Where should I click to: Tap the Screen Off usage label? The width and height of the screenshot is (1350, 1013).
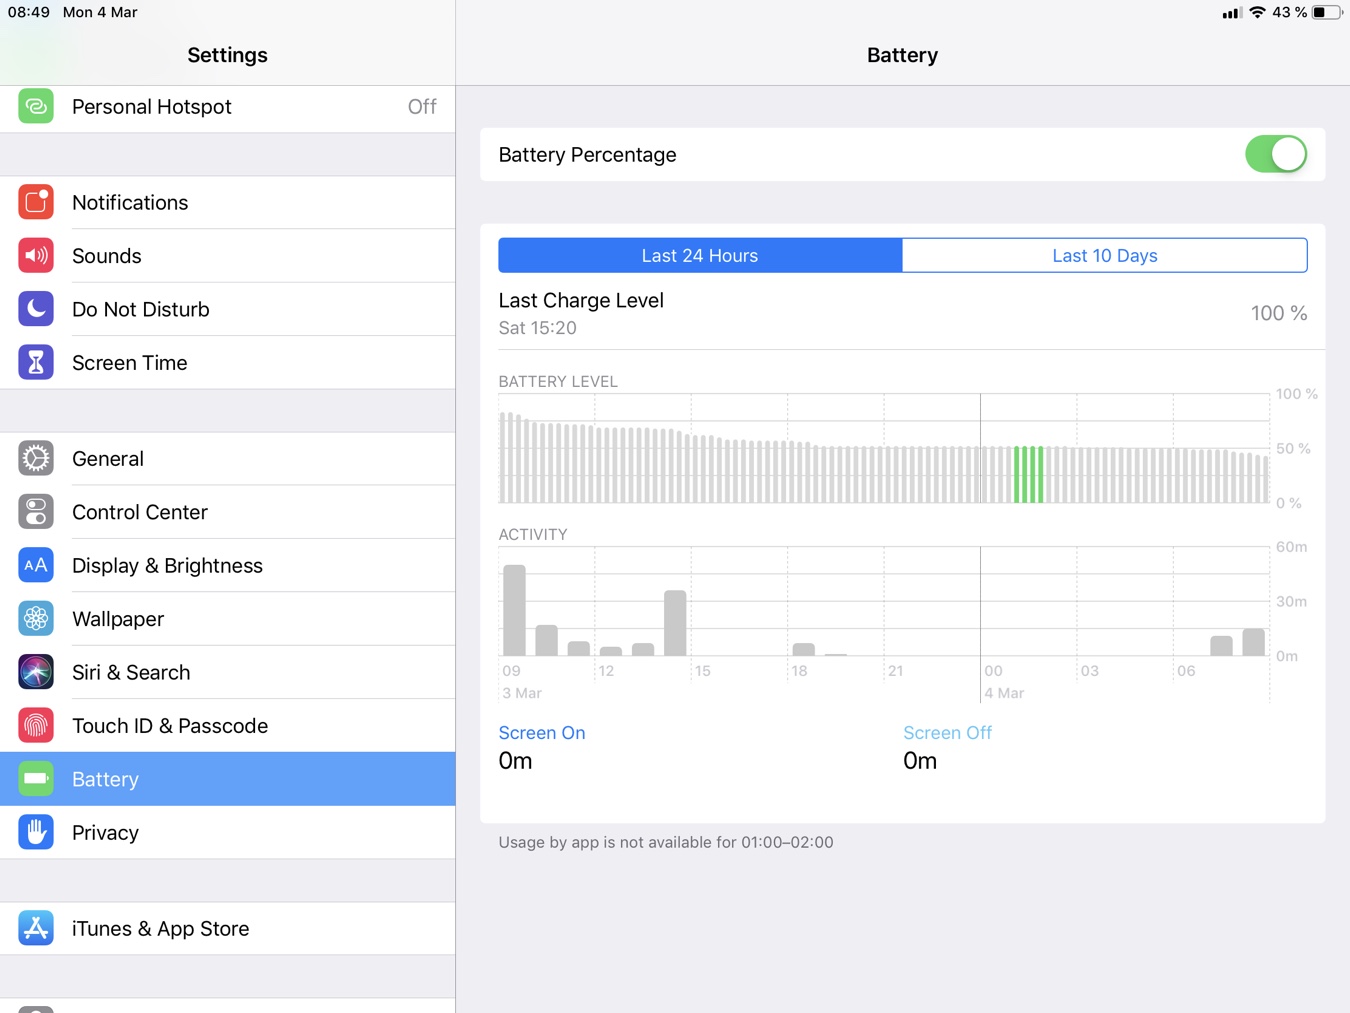pyautogui.click(x=947, y=733)
